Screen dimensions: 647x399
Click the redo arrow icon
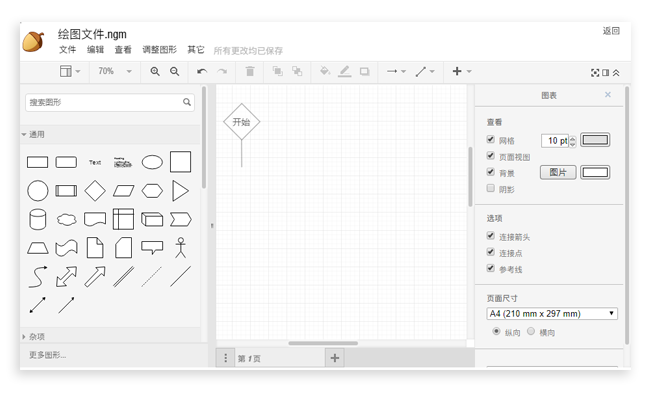[222, 71]
